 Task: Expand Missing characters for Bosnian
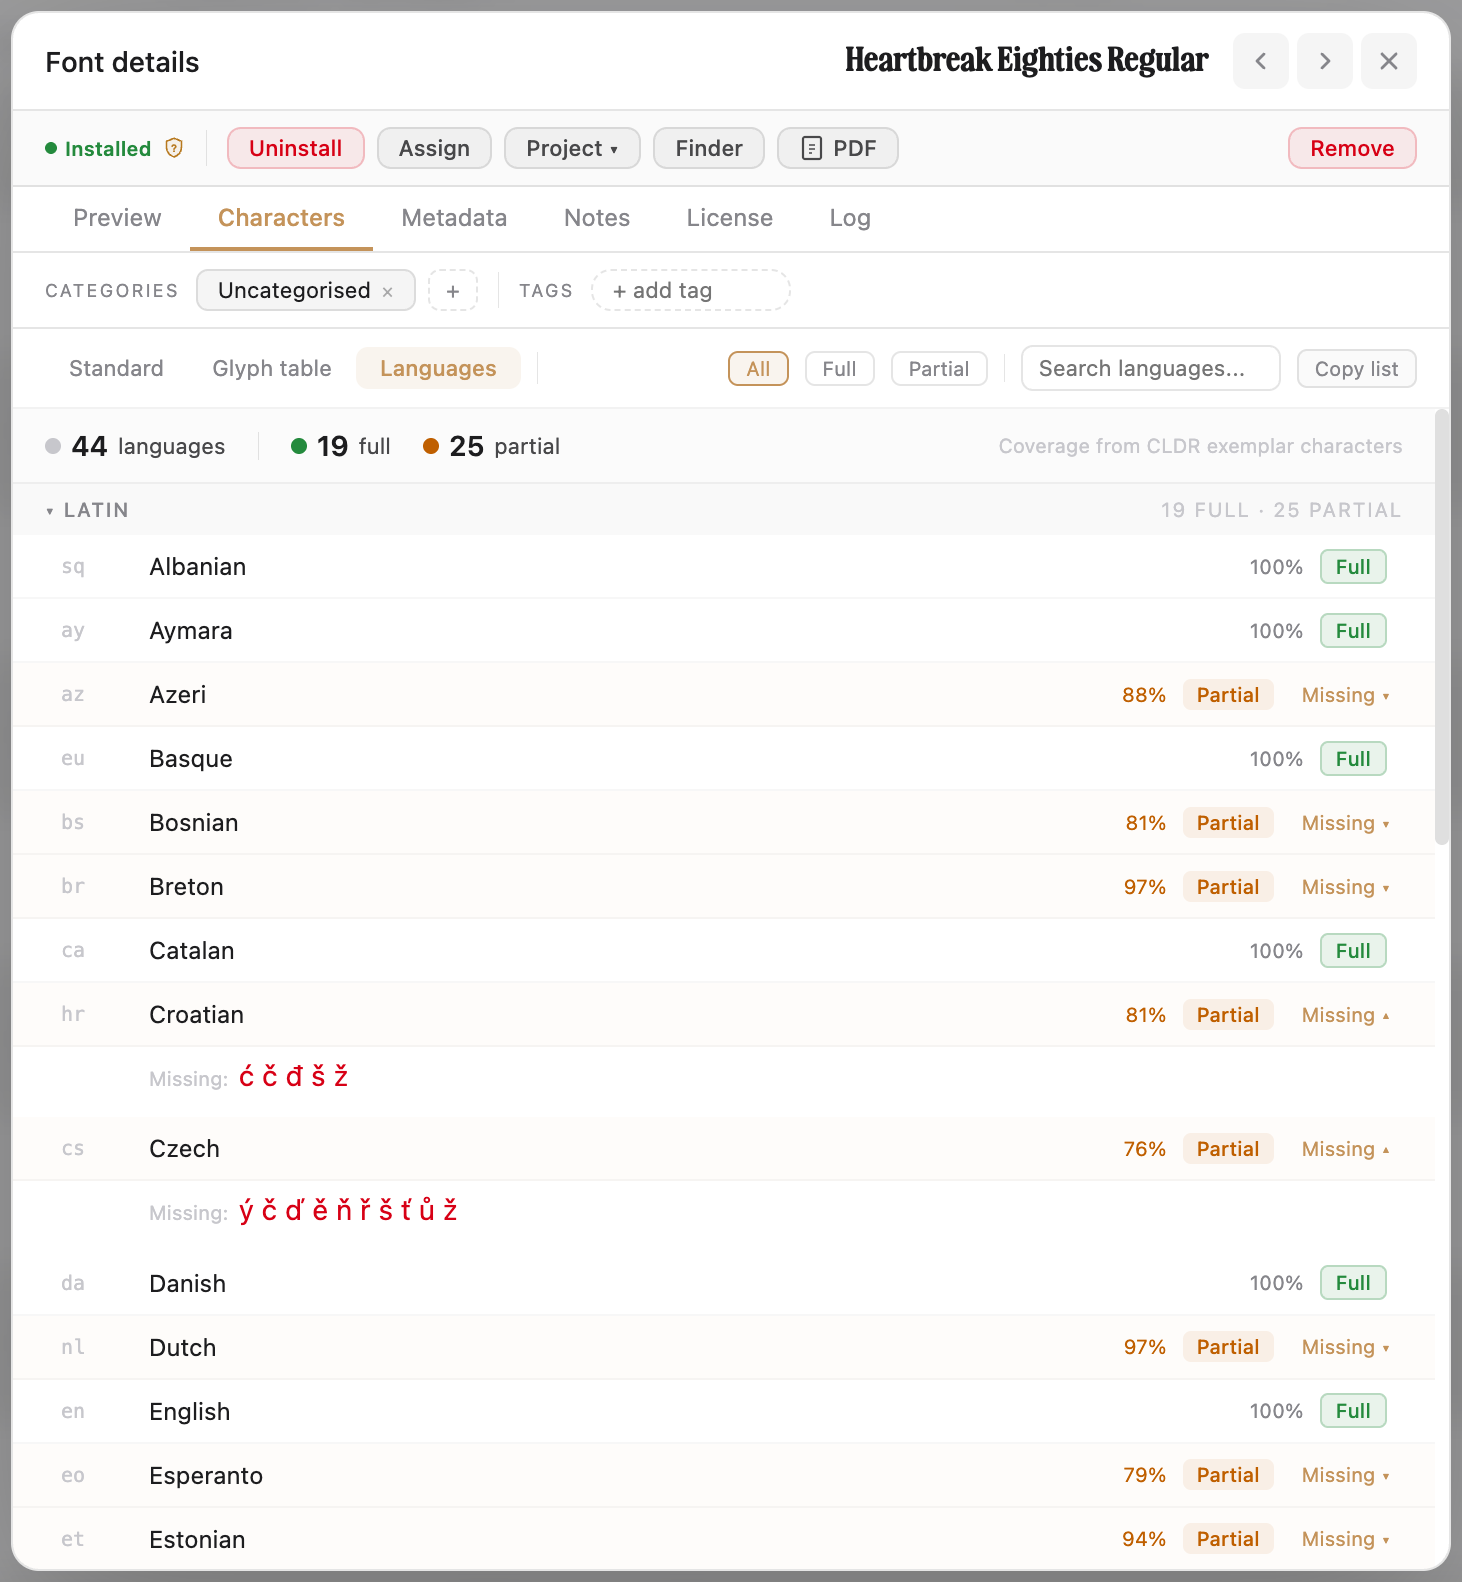coord(1345,823)
